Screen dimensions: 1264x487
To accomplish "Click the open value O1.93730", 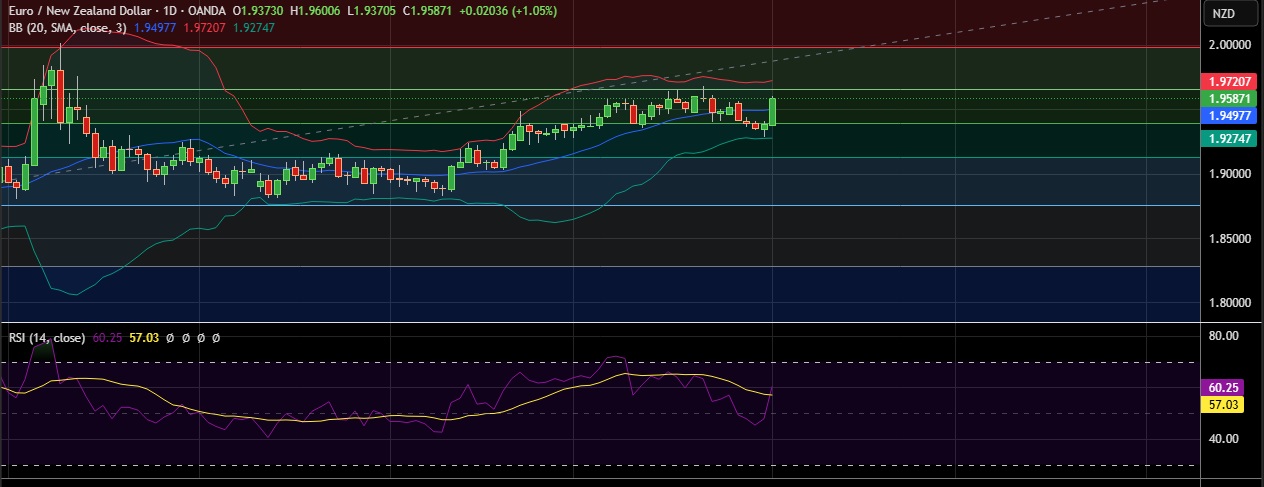I will [258, 10].
